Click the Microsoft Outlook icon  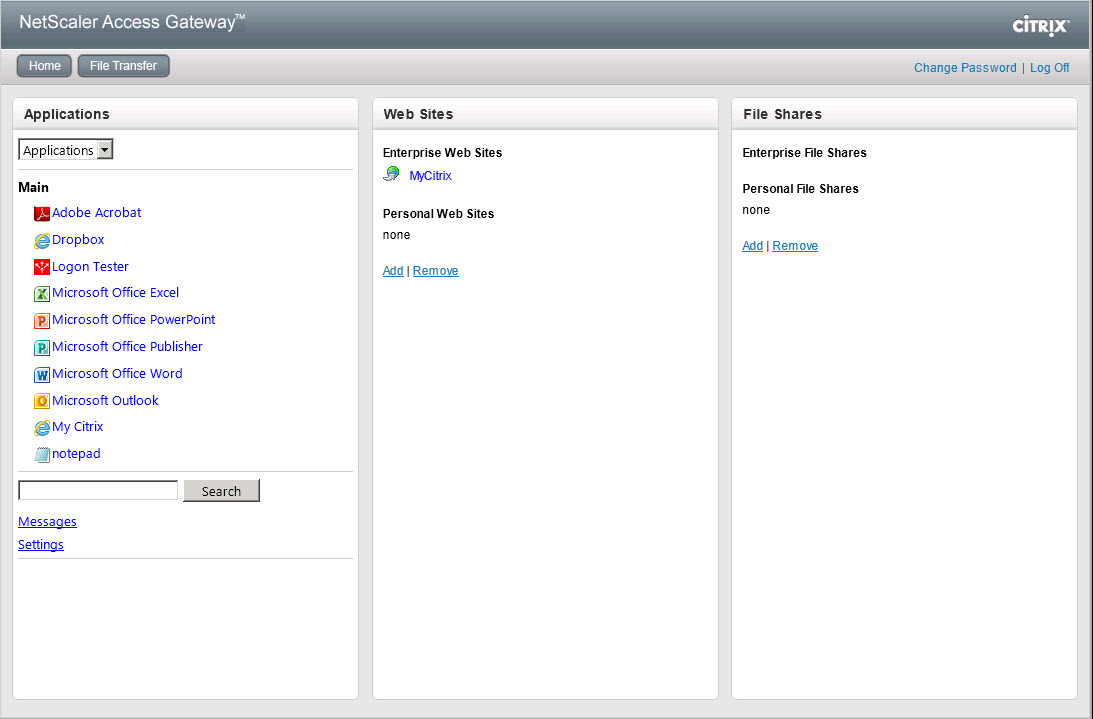tap(42, 401)
